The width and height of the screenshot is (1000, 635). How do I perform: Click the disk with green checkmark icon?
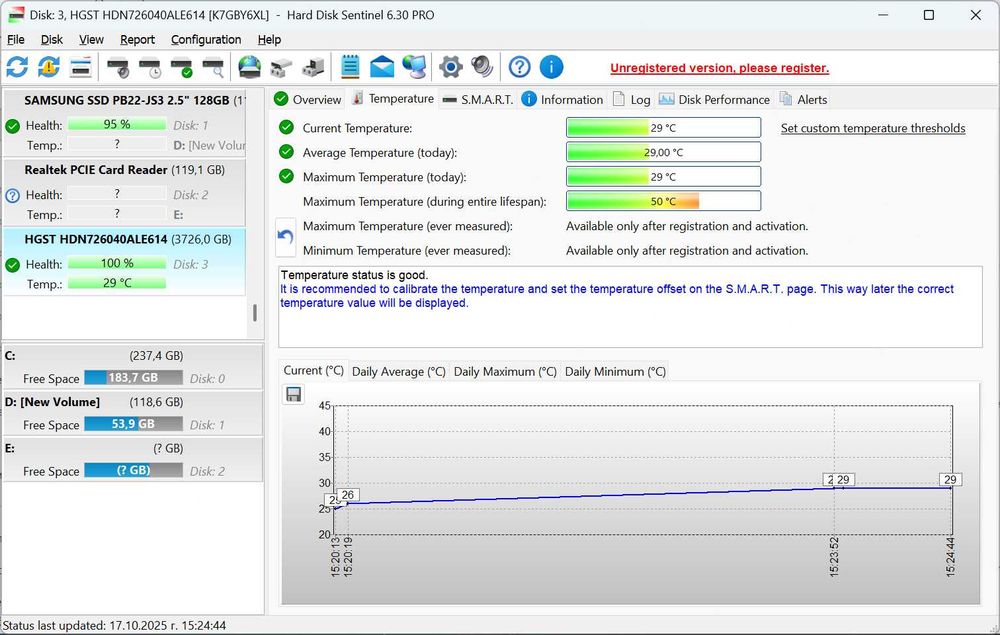point(182,68)
